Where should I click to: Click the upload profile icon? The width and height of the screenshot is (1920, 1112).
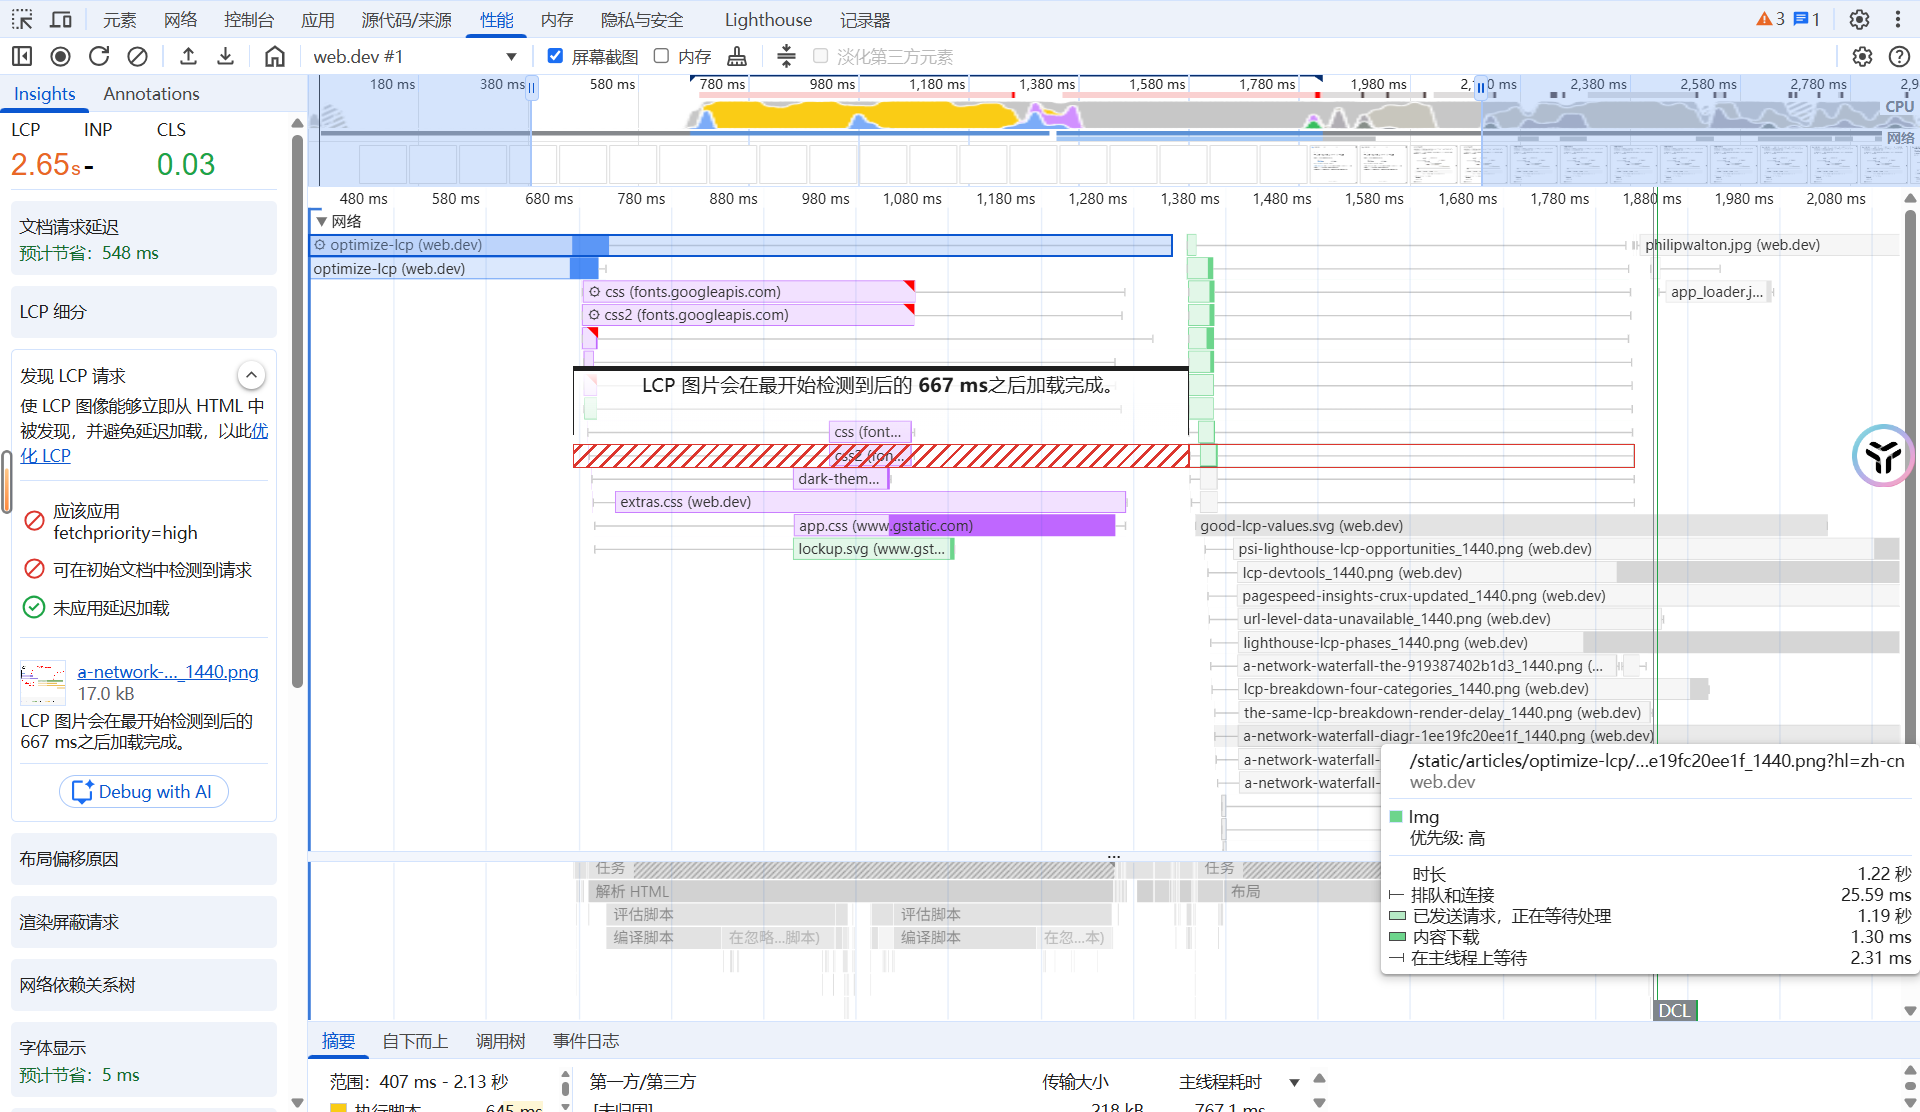[x=188, y=57]
